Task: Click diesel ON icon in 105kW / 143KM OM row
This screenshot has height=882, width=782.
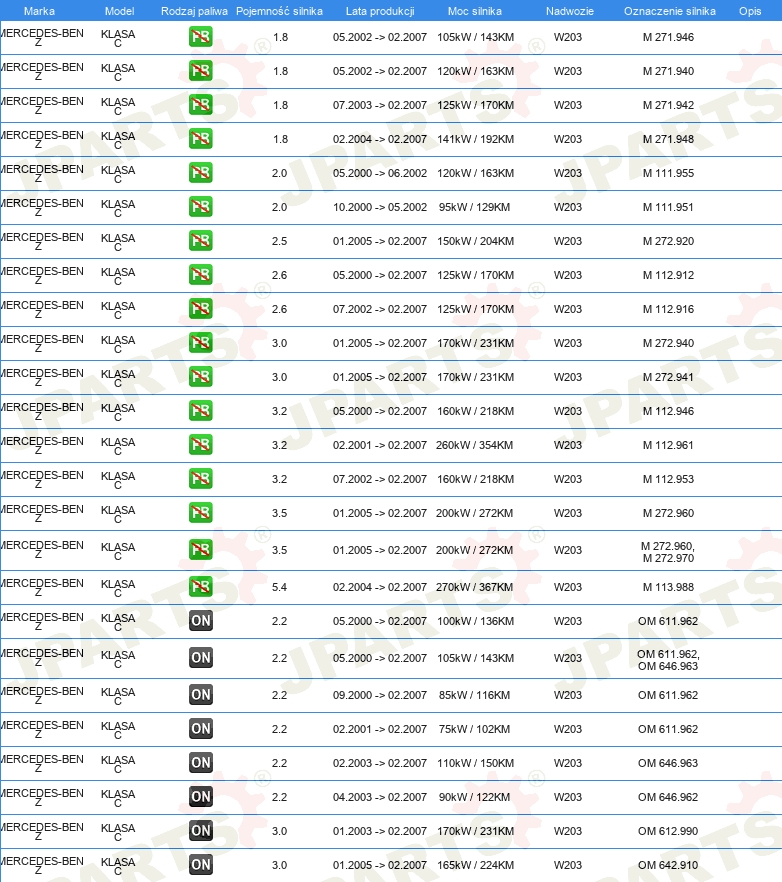Action: pos(201,658)
